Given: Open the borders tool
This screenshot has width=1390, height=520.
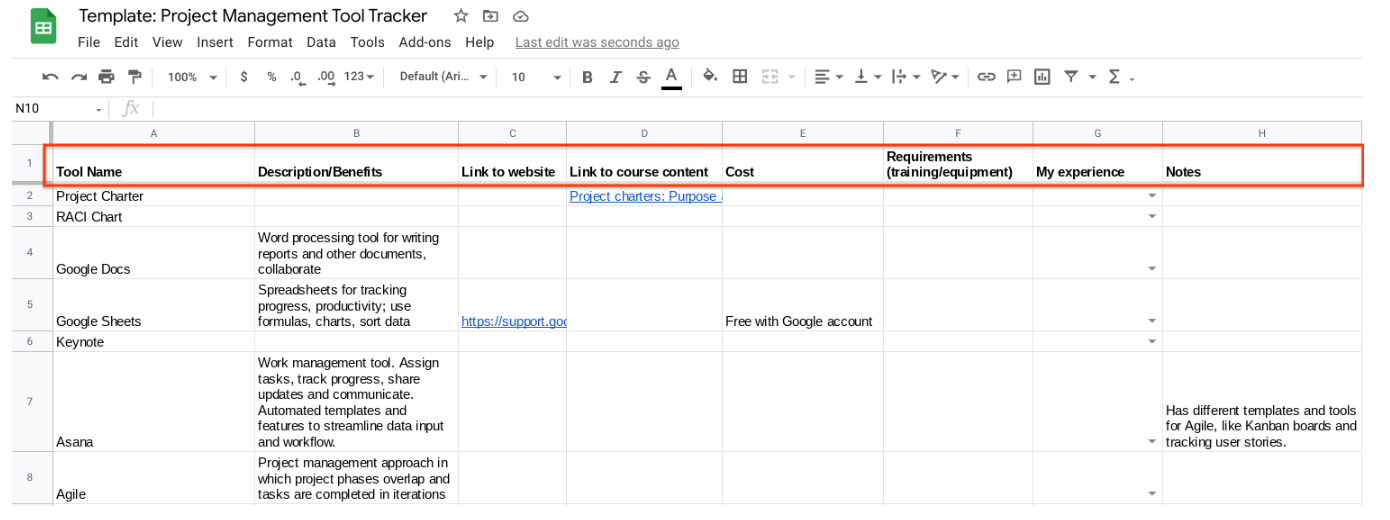Looking at the screenshot, I should point(740,77).
